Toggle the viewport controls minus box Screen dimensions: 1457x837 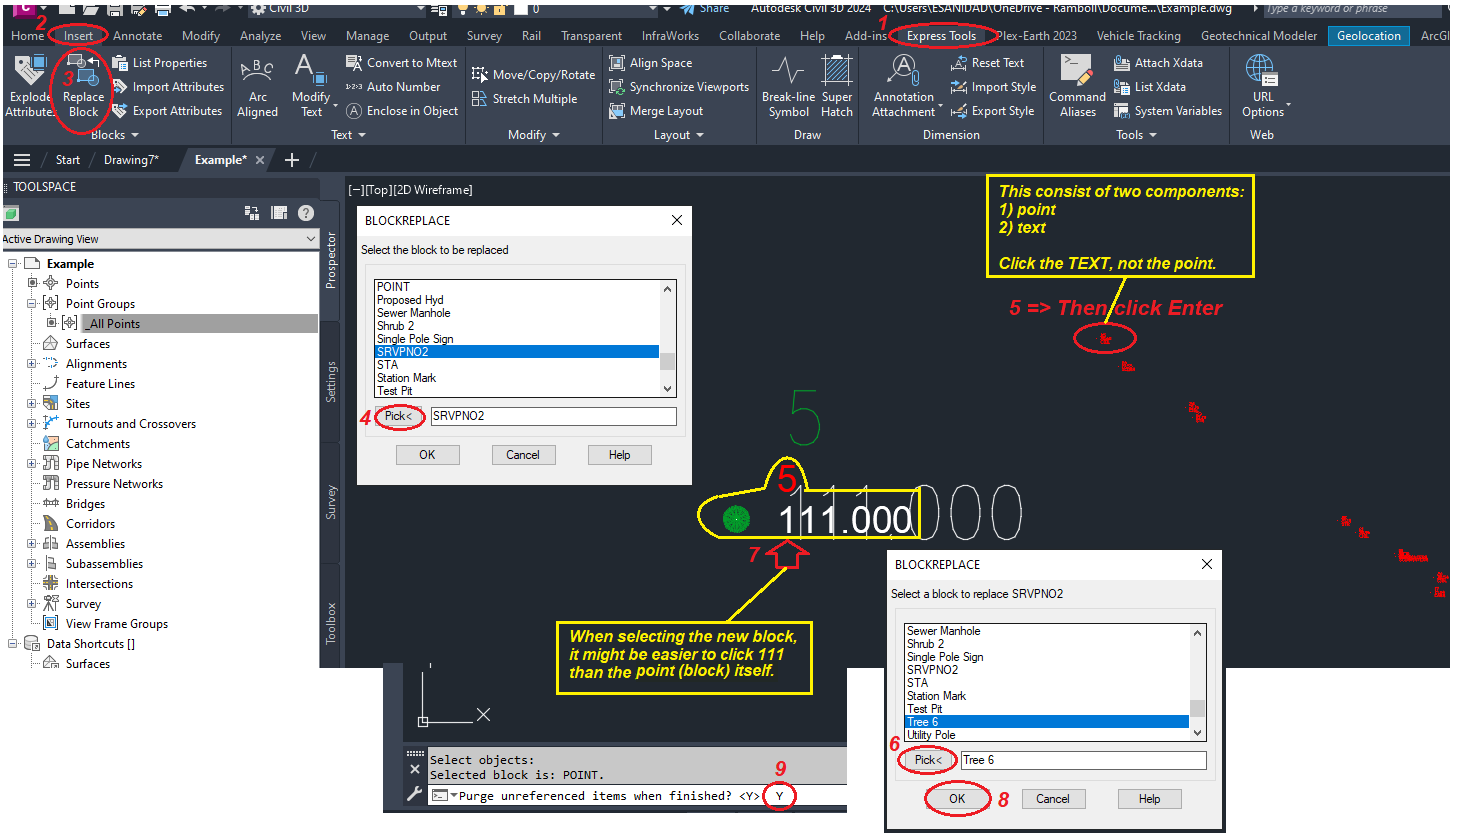358,190
